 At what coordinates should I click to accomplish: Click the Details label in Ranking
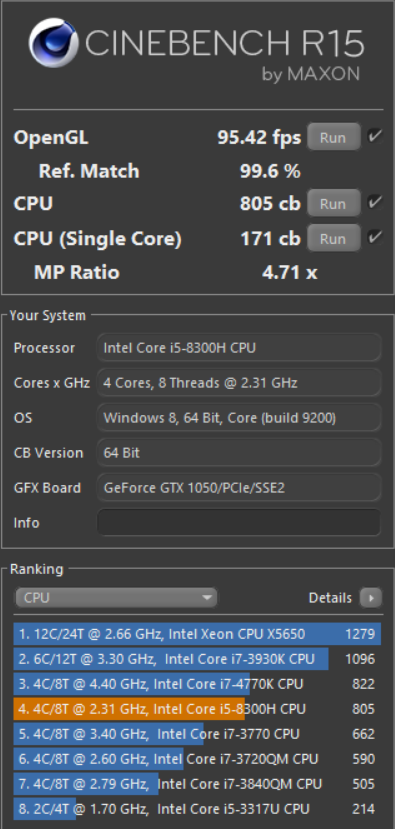coord(330,598)
